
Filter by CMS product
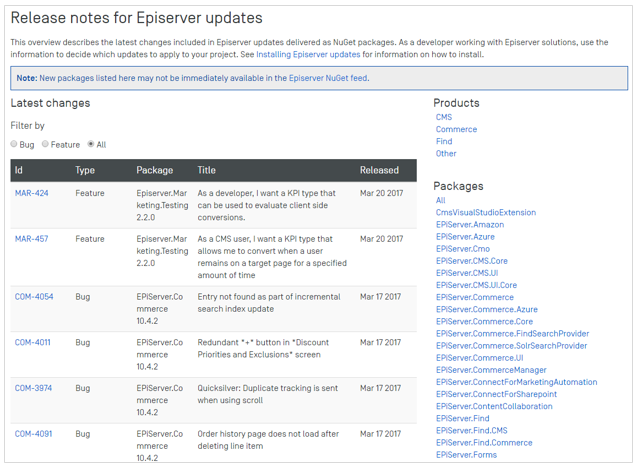pos(444,117)
